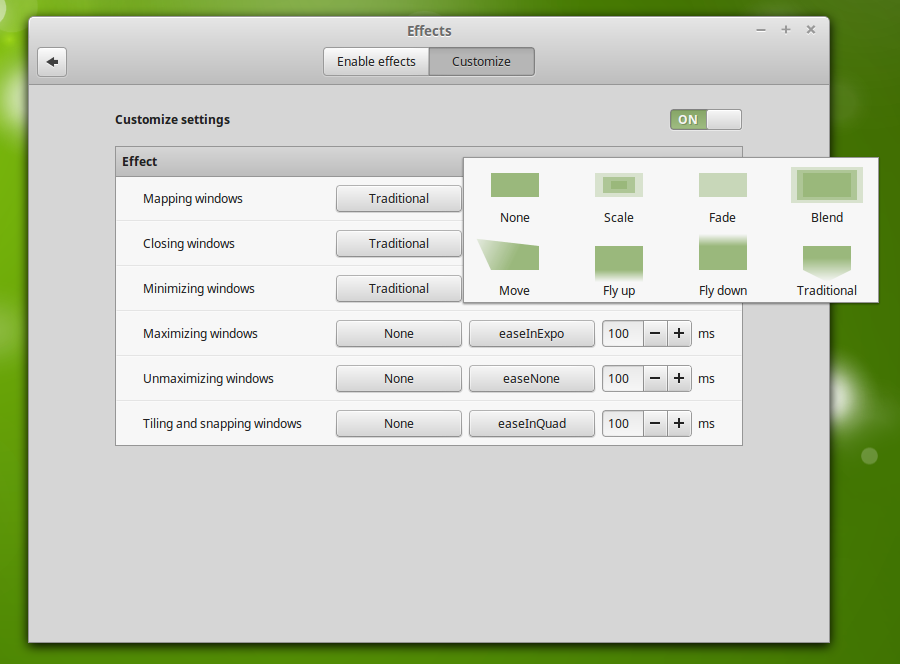Click the back arrow button

tap(52, 62)
